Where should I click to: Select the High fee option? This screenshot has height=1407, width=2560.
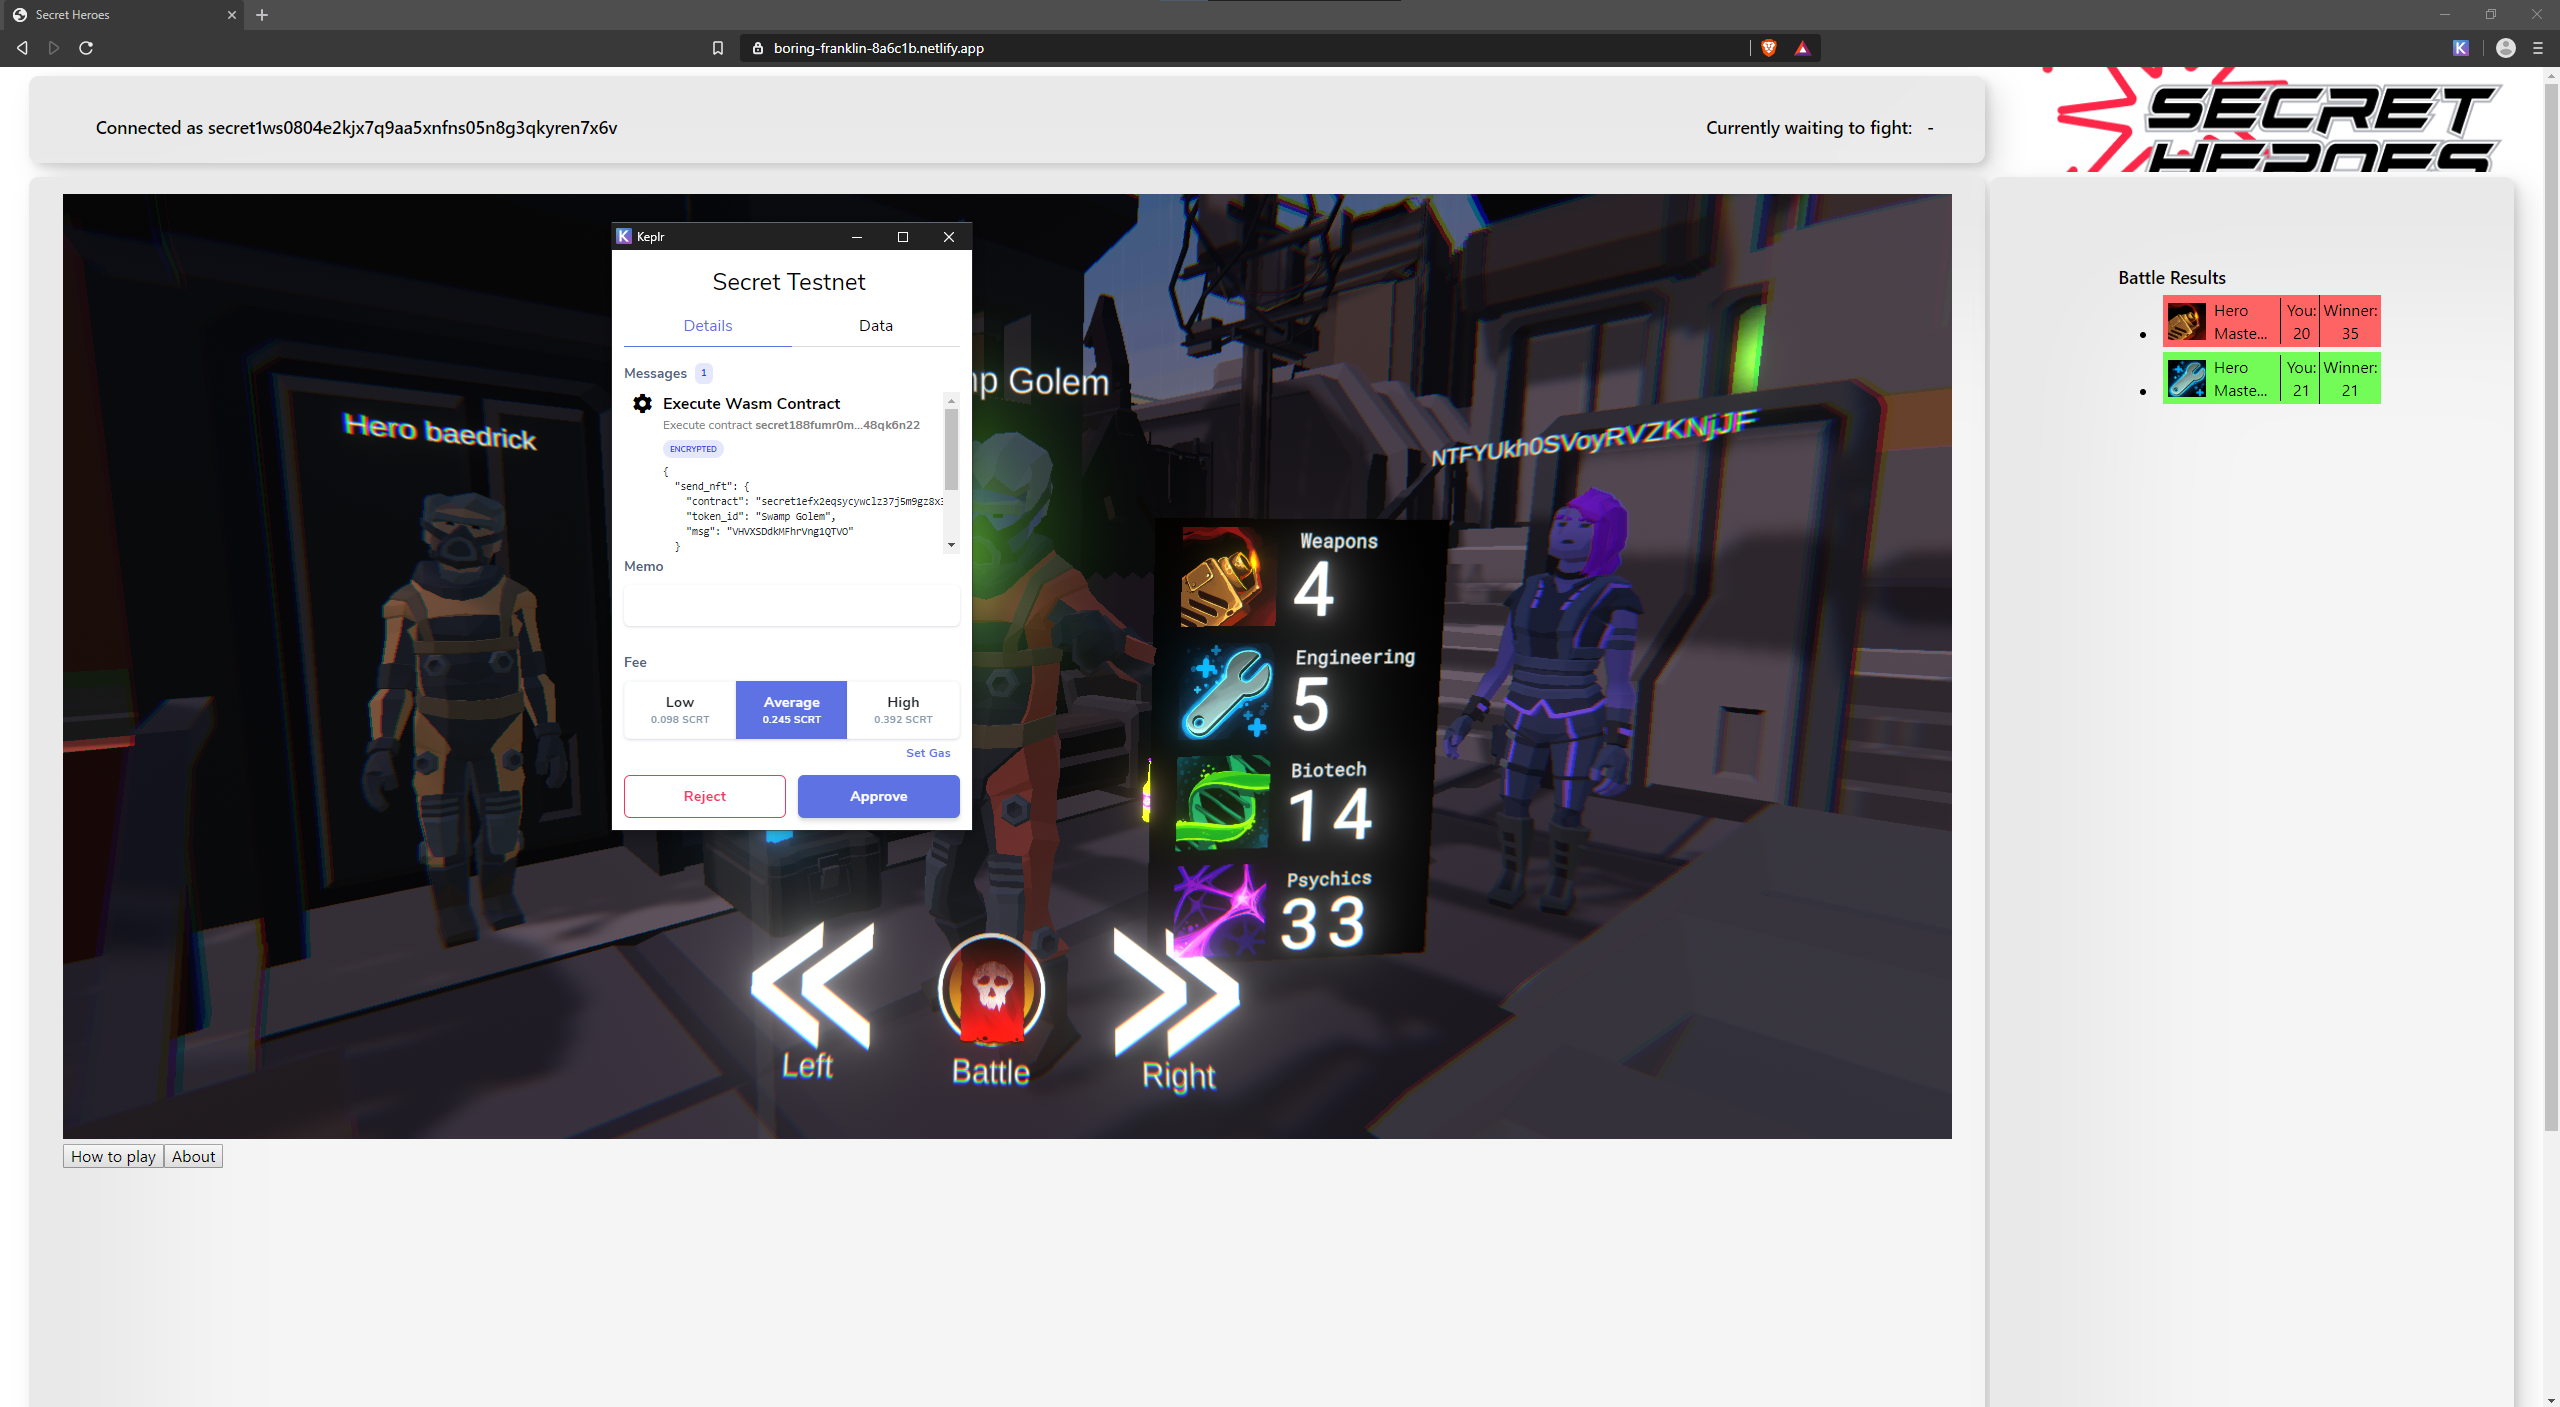pyautogui.click(x=903, y=710)
